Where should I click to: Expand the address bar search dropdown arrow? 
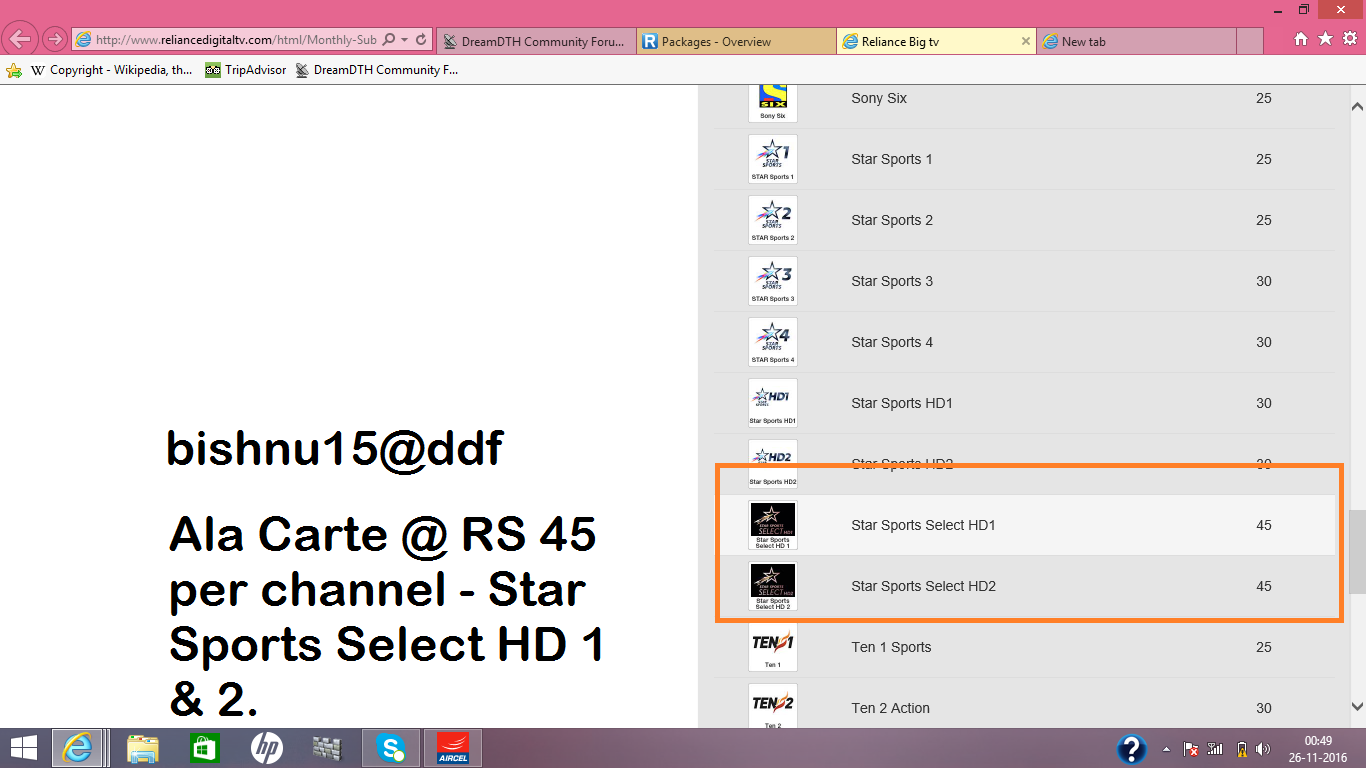coord(404,40)
